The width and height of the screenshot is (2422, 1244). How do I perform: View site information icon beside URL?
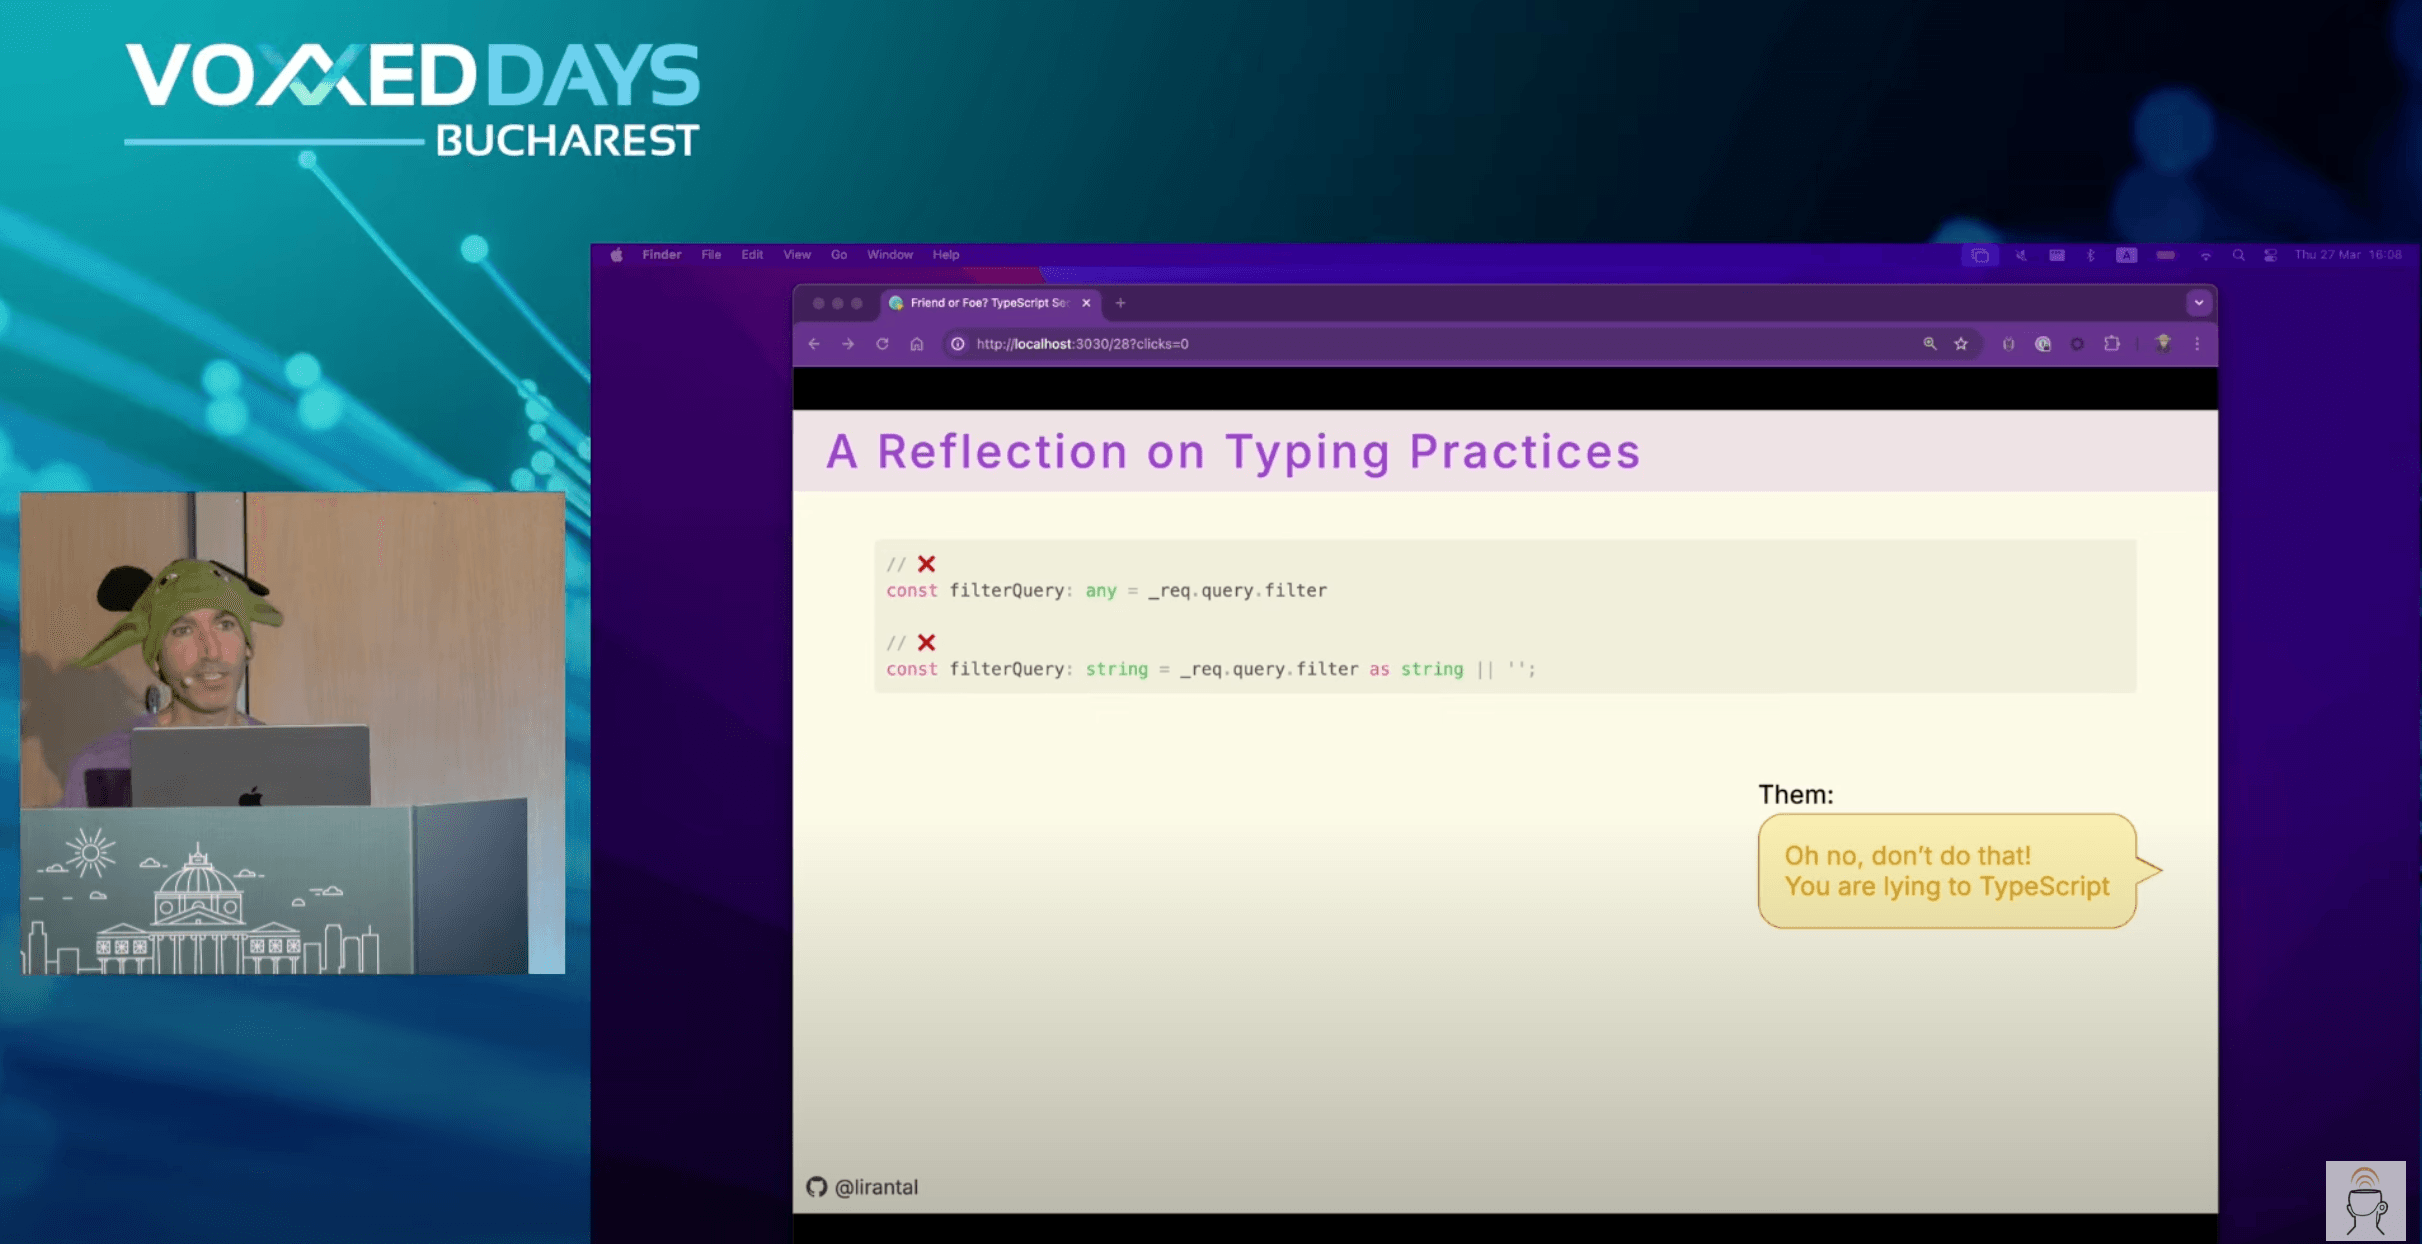pos(957,344)
